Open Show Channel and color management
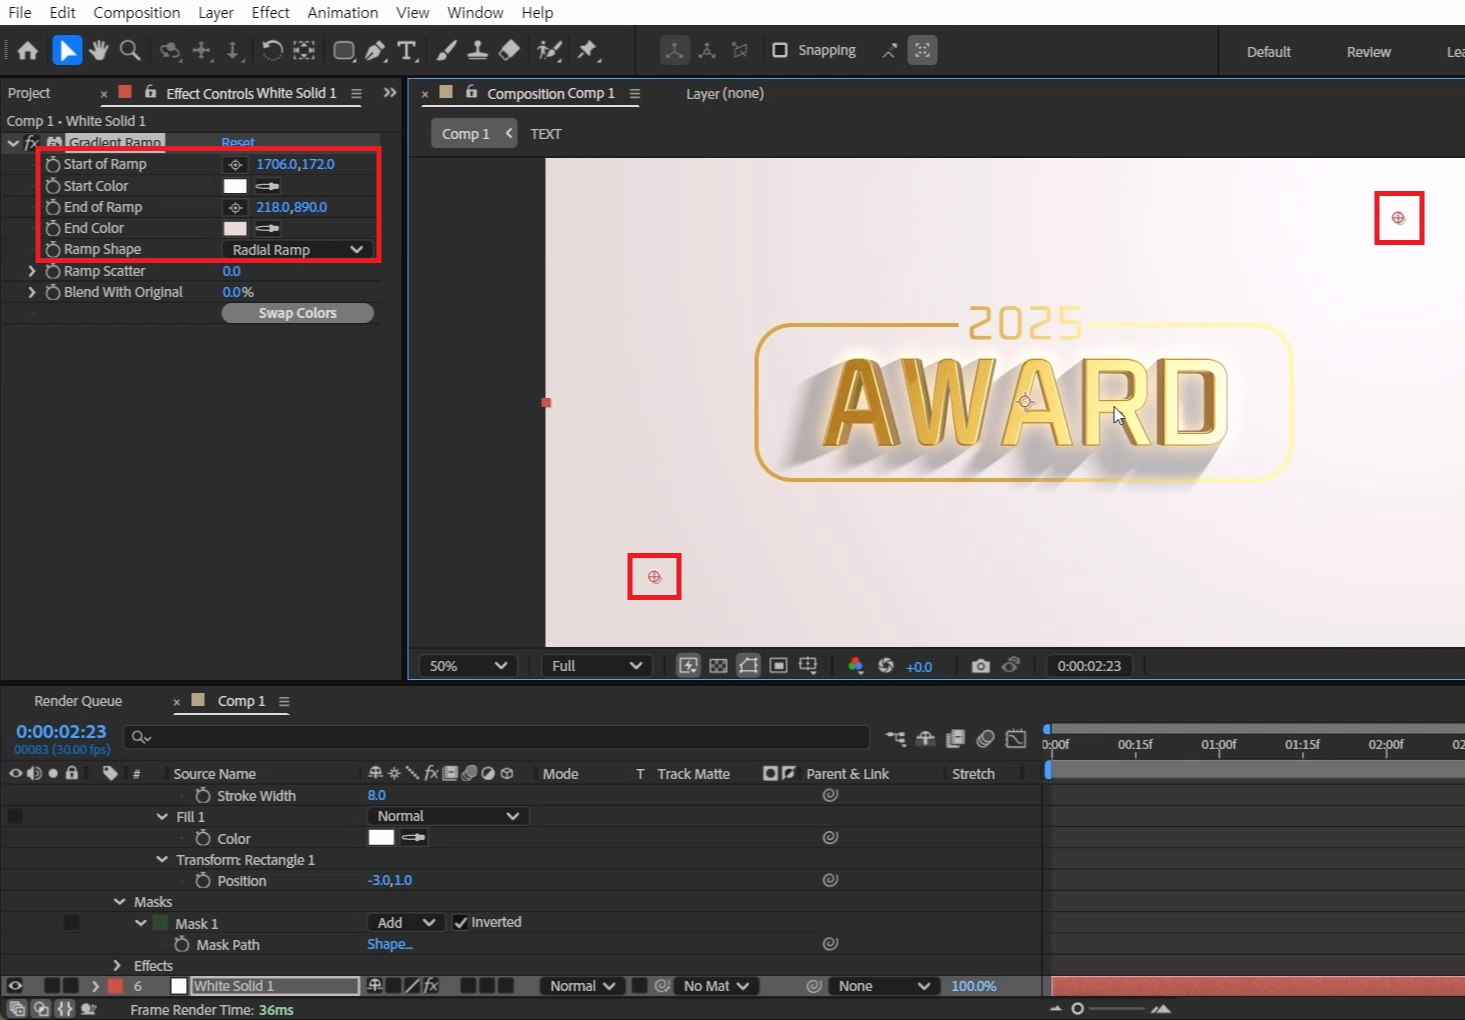This screenshot has width=1465, height=1020. point(855,666)
